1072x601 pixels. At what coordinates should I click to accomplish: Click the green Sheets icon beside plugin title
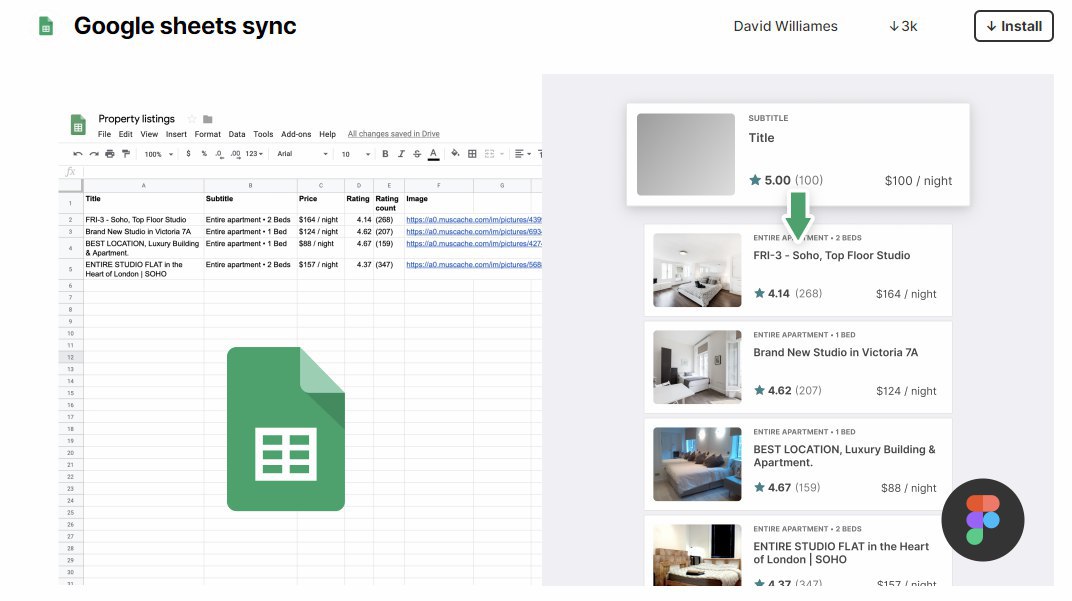[x=46, y=27]
